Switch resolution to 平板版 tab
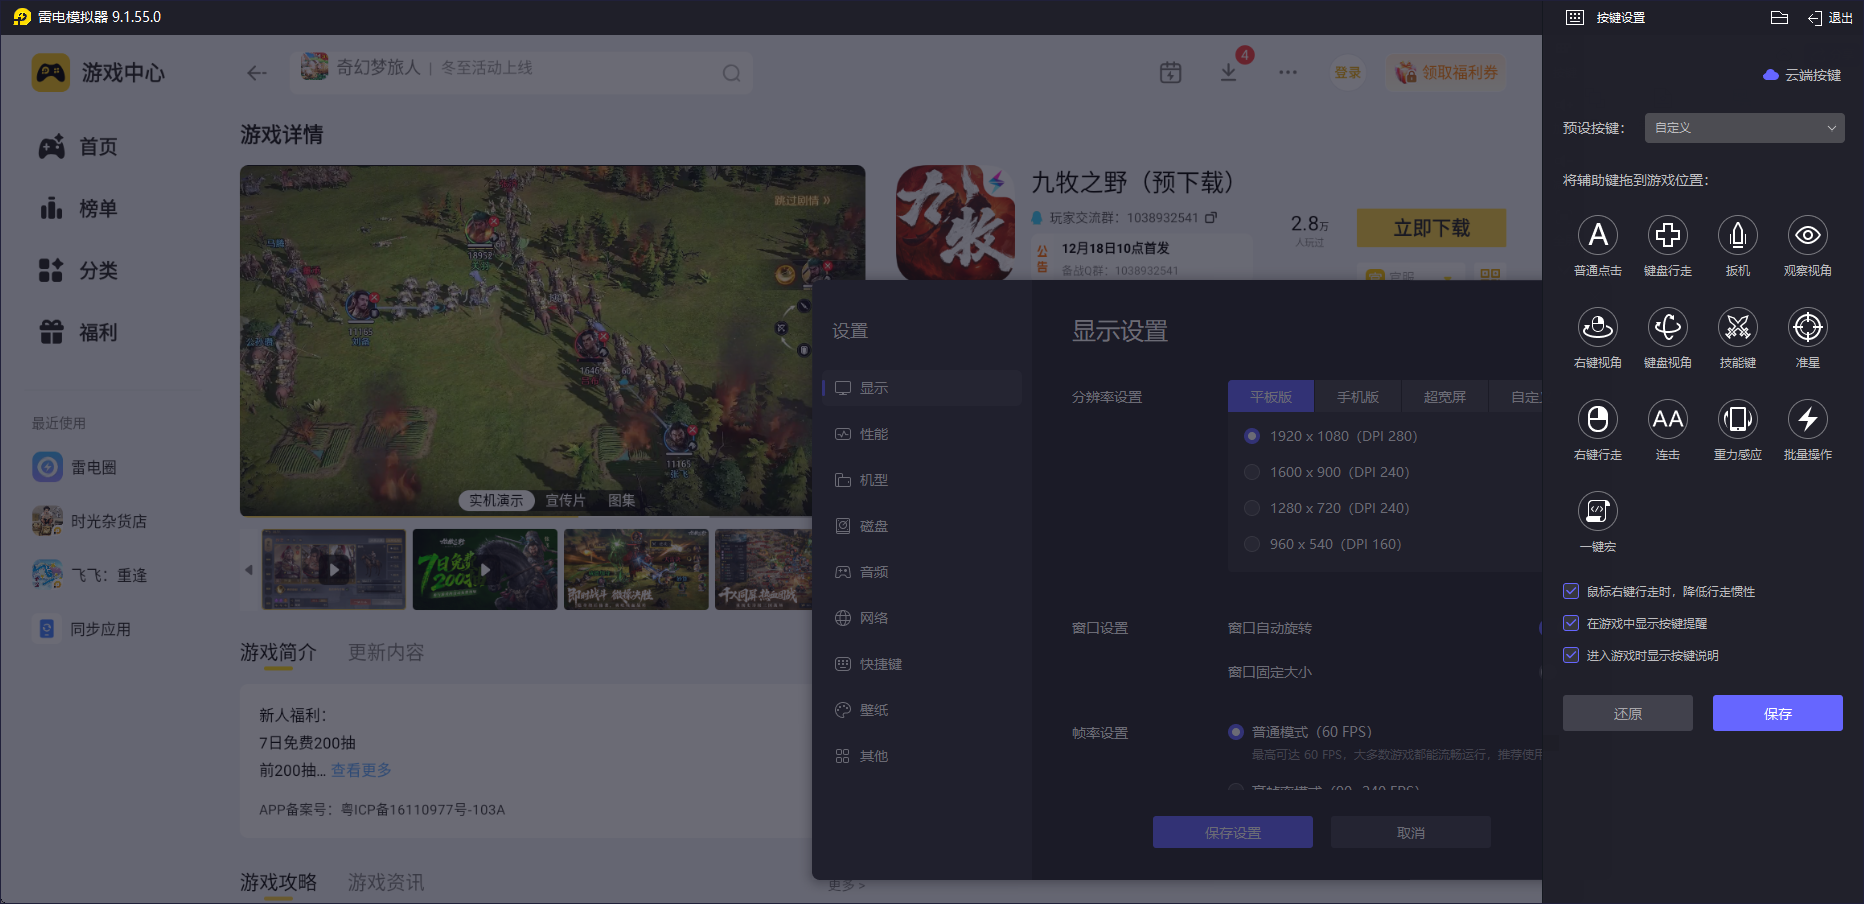 point(1271,397)
